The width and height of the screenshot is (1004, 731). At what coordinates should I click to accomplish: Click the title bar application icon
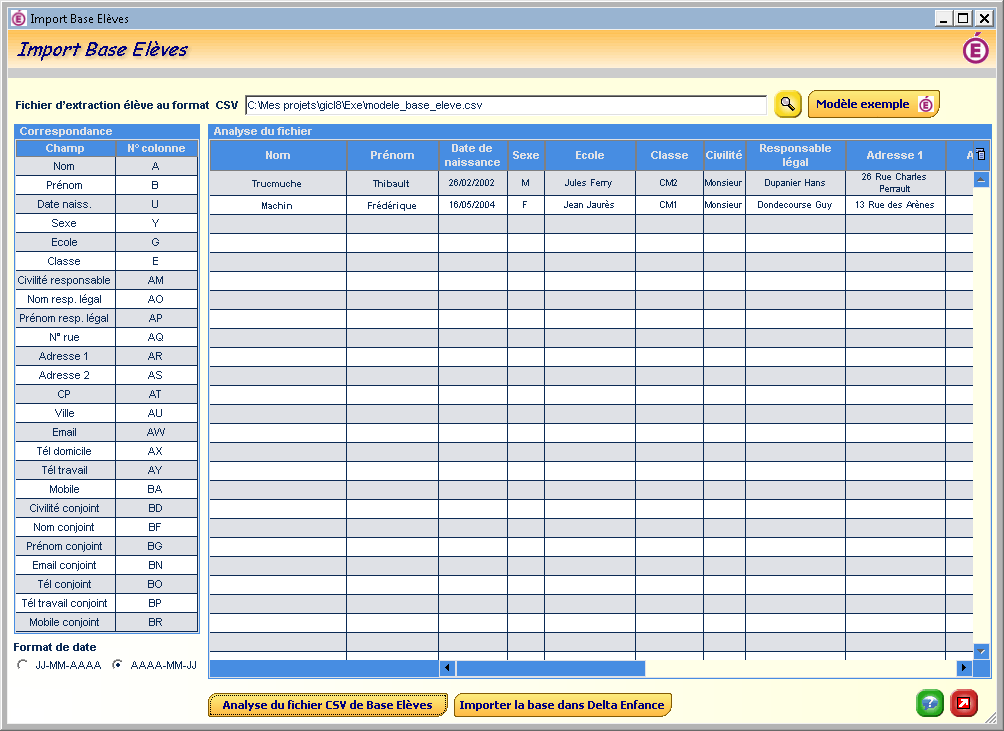pyautogui.click(x=17, y=18)
